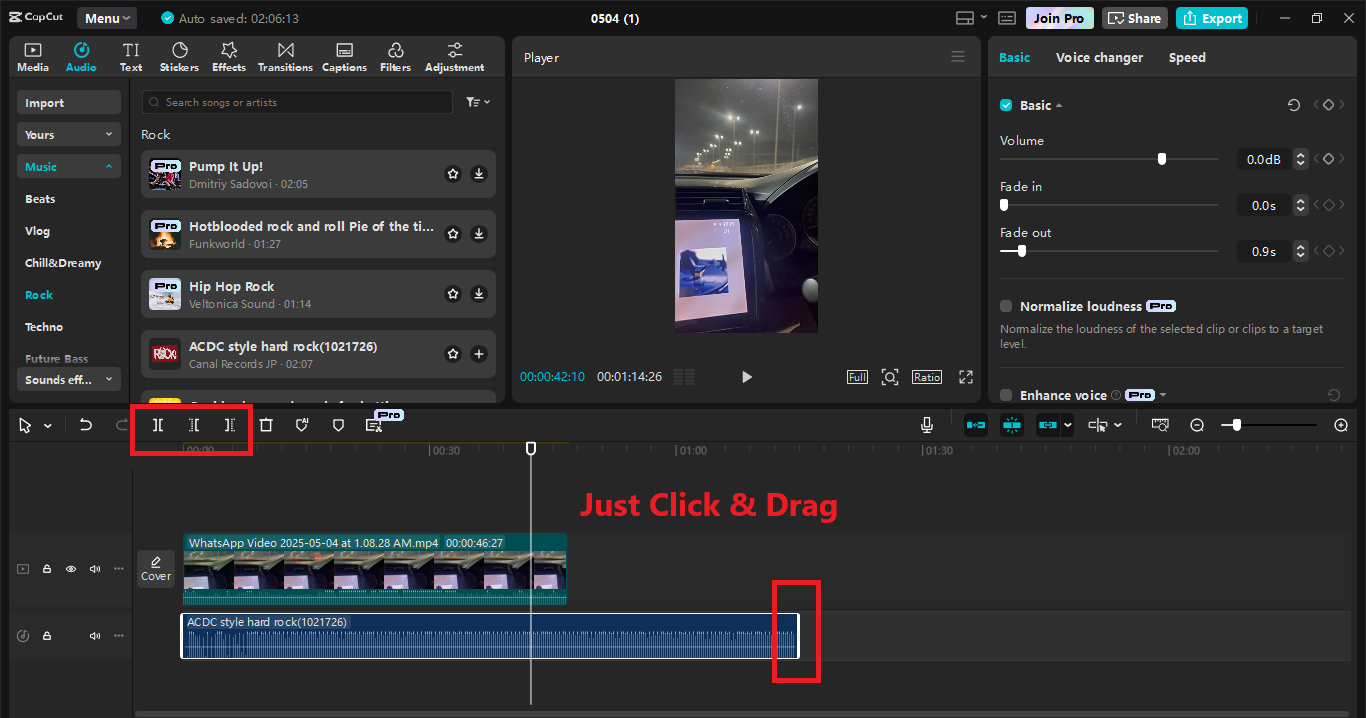Screen dimensions: 1366x718
Task: Hide the video track with eye icon
Action: pos(71,569)
